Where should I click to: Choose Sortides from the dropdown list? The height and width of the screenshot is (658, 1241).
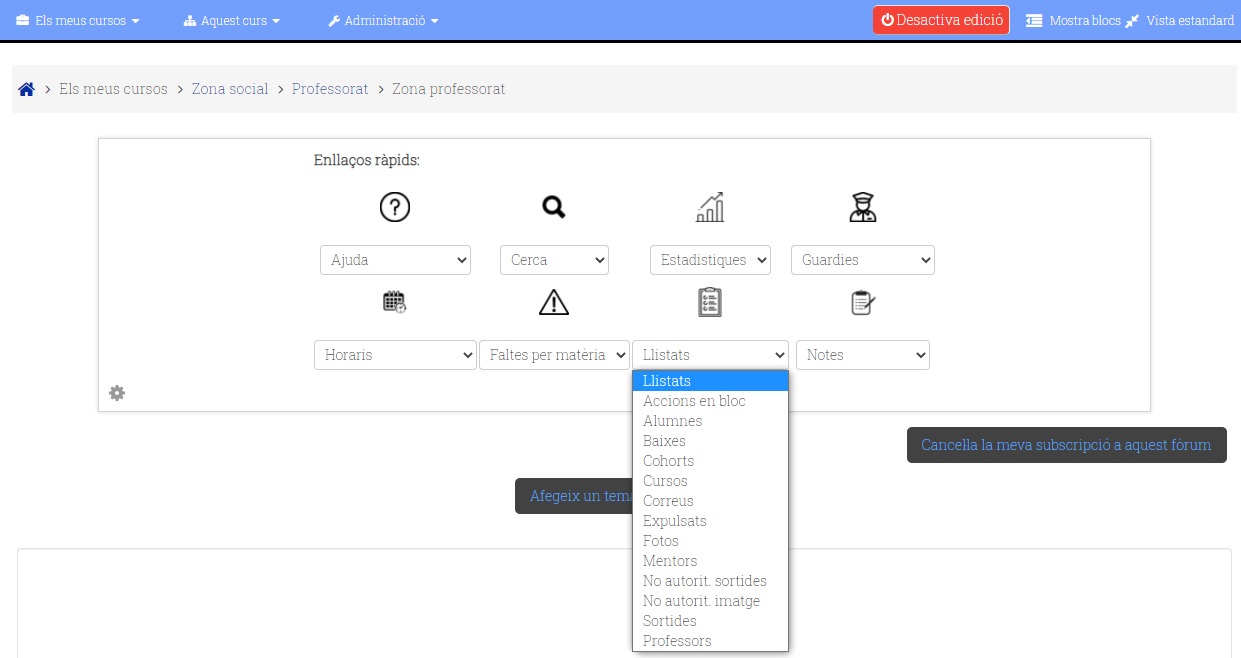pos(710,621)
